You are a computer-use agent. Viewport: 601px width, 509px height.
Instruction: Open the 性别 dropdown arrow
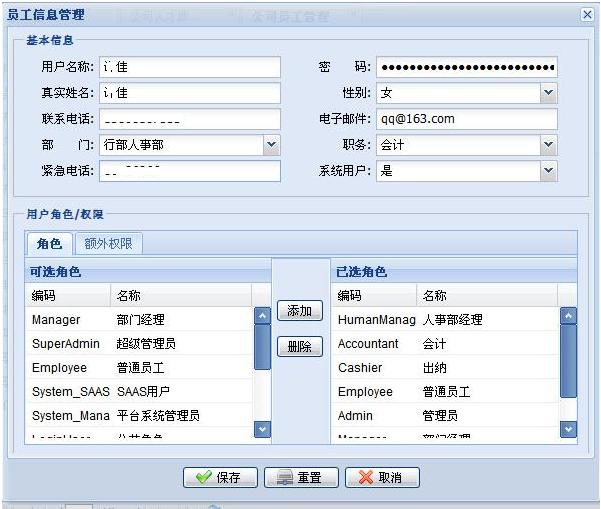click(548, 93)
